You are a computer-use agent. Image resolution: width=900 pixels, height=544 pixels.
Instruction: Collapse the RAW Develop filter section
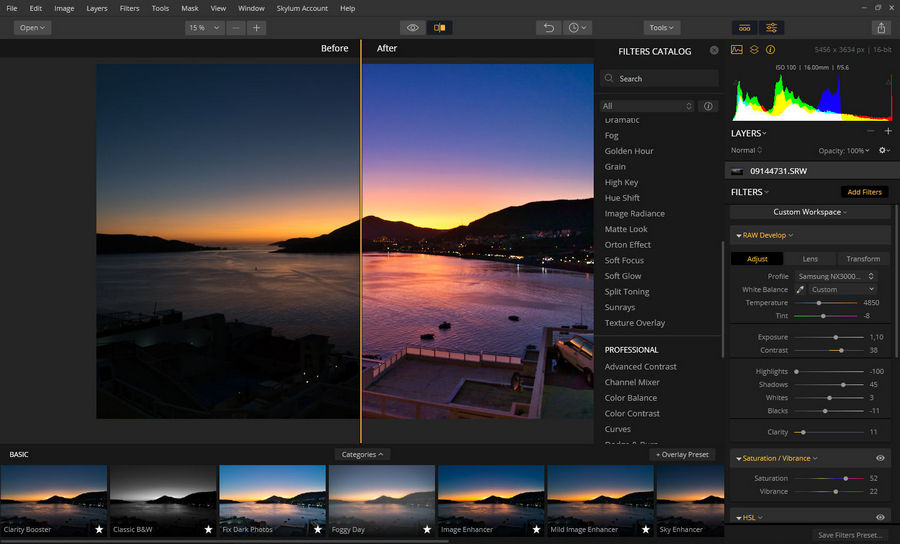click(x=739, y=235)
